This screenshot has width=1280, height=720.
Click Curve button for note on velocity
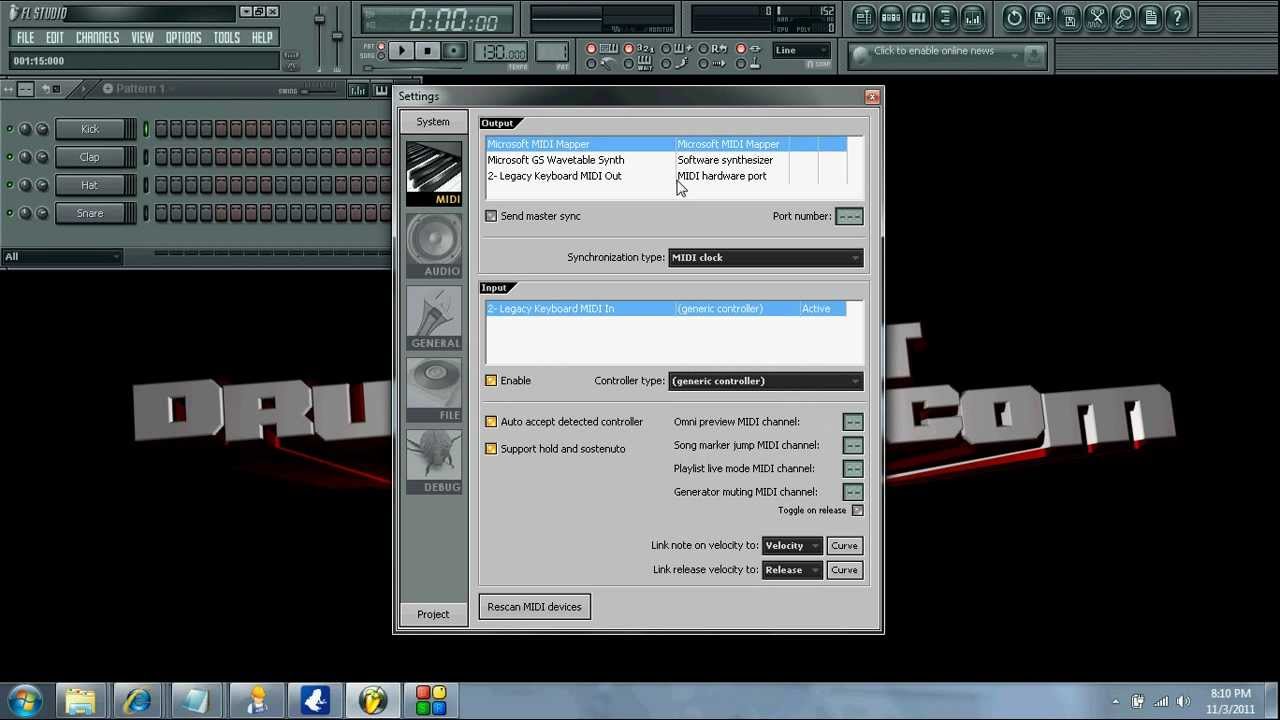pyautogui.click(x=844, y=546)
